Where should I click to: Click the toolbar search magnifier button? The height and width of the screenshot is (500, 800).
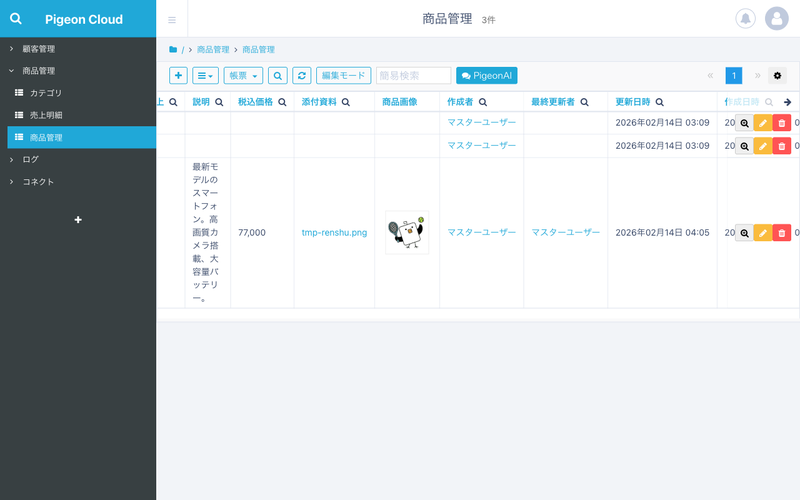click(278, 76)
